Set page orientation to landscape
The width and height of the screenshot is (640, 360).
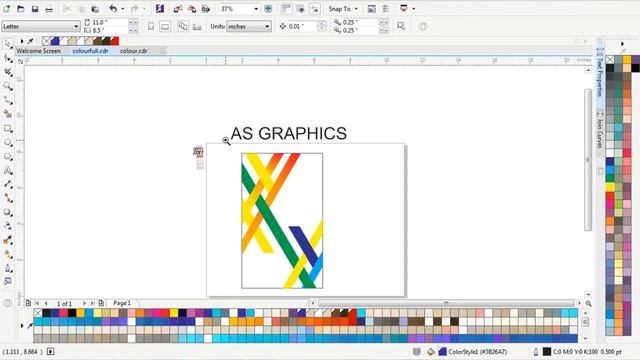click(x=165, y=27)
